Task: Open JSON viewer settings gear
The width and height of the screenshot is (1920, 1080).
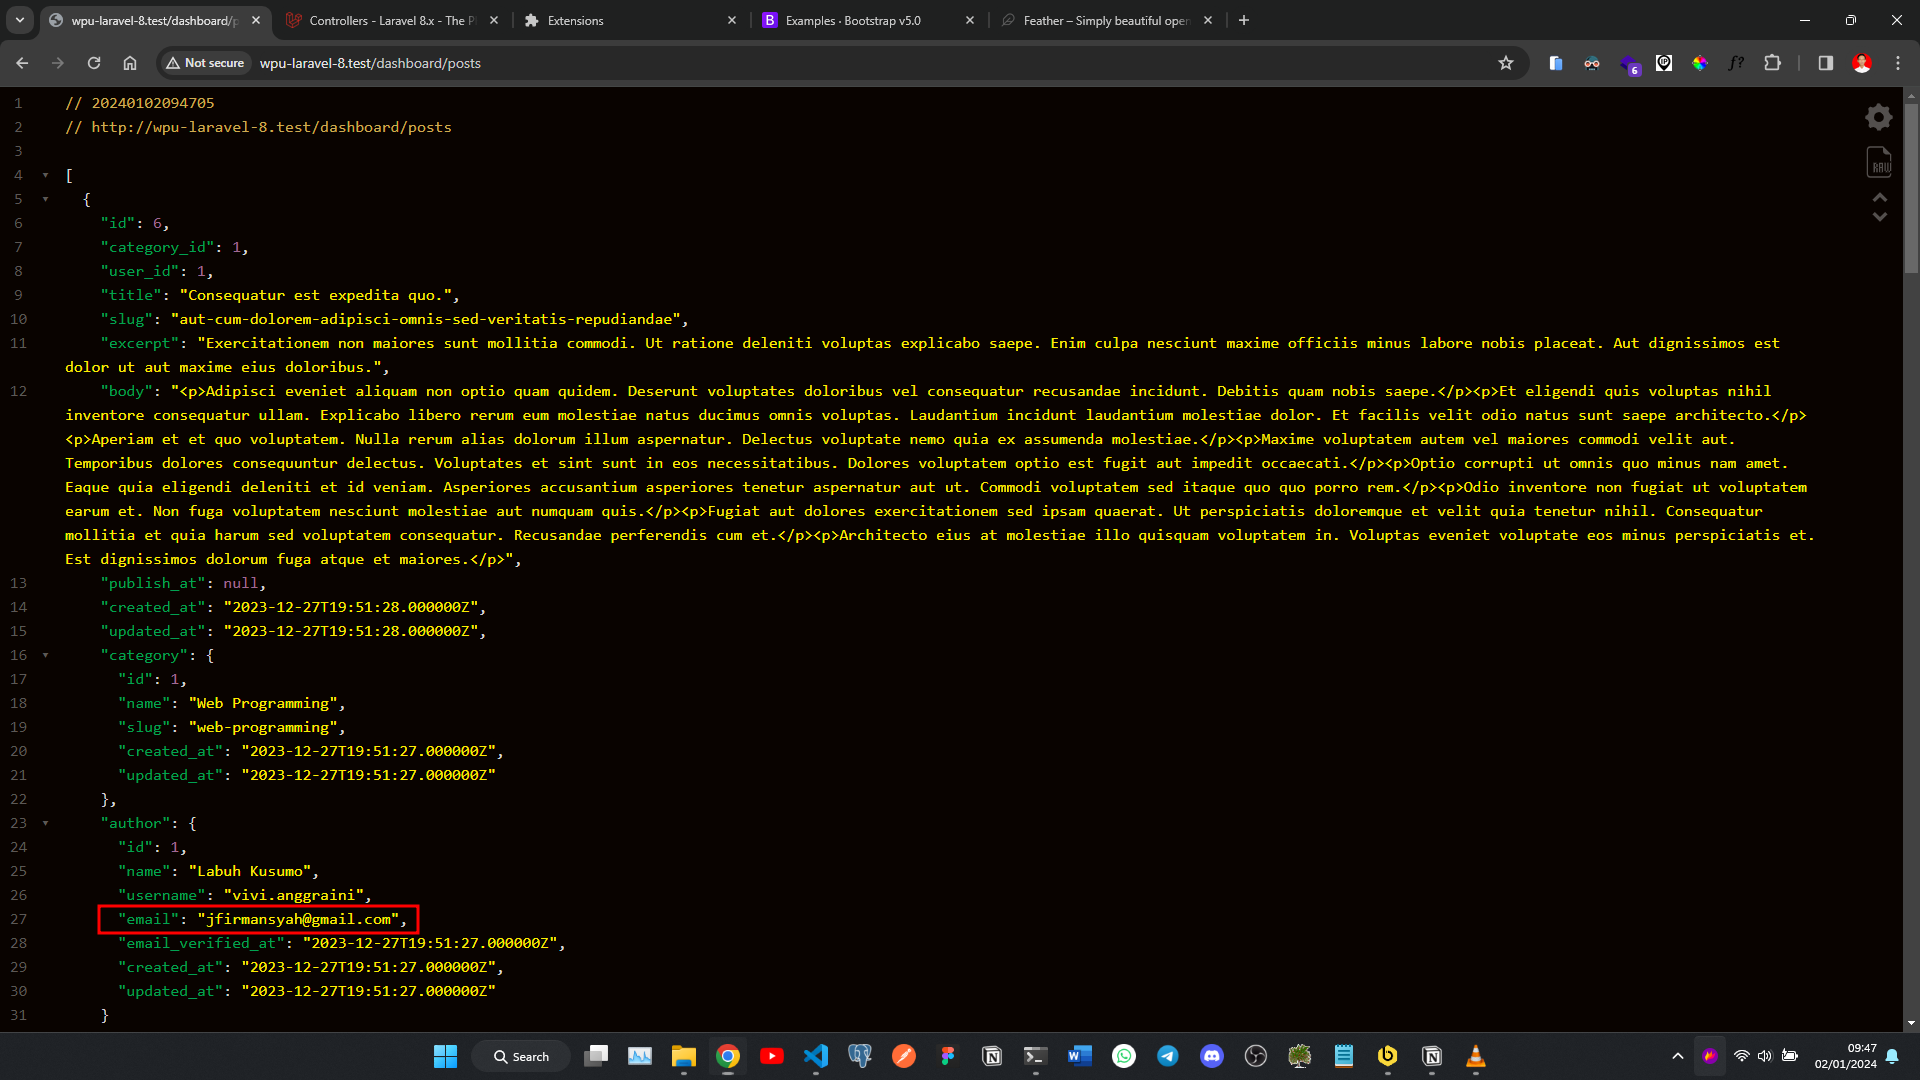Action: [1878, 117]
